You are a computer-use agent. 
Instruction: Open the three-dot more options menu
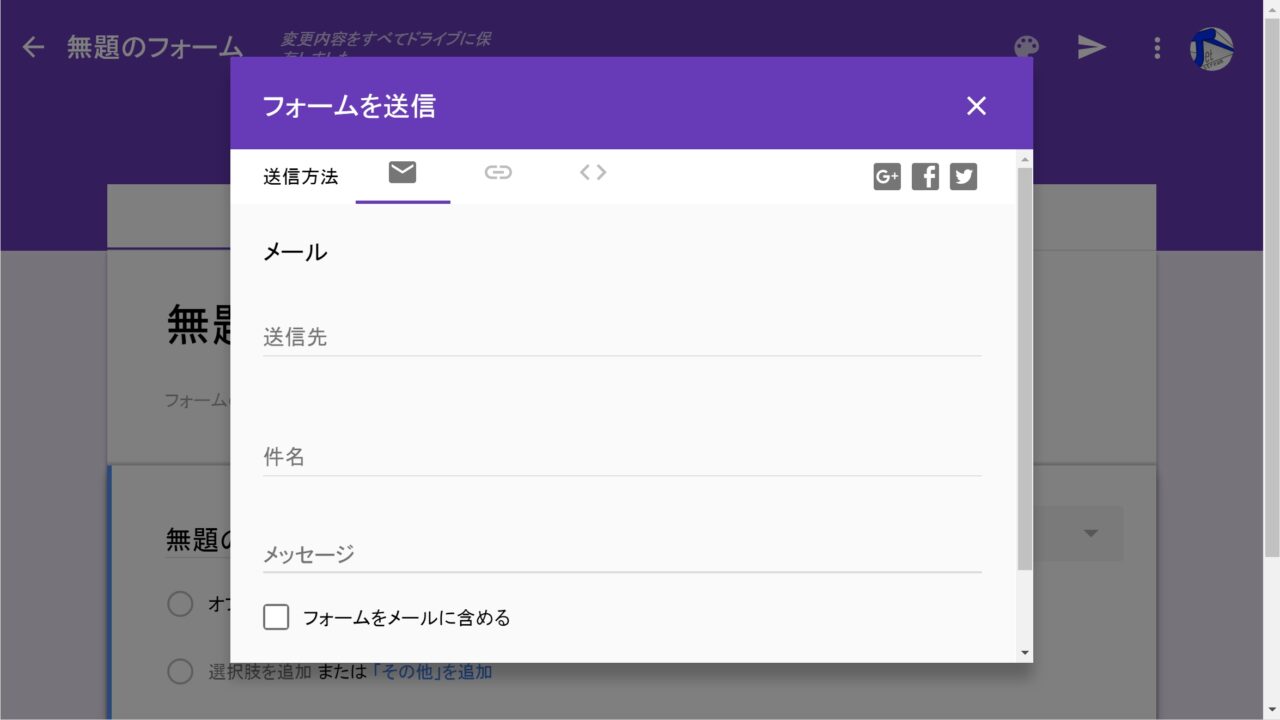click(x=1157, y=47)
